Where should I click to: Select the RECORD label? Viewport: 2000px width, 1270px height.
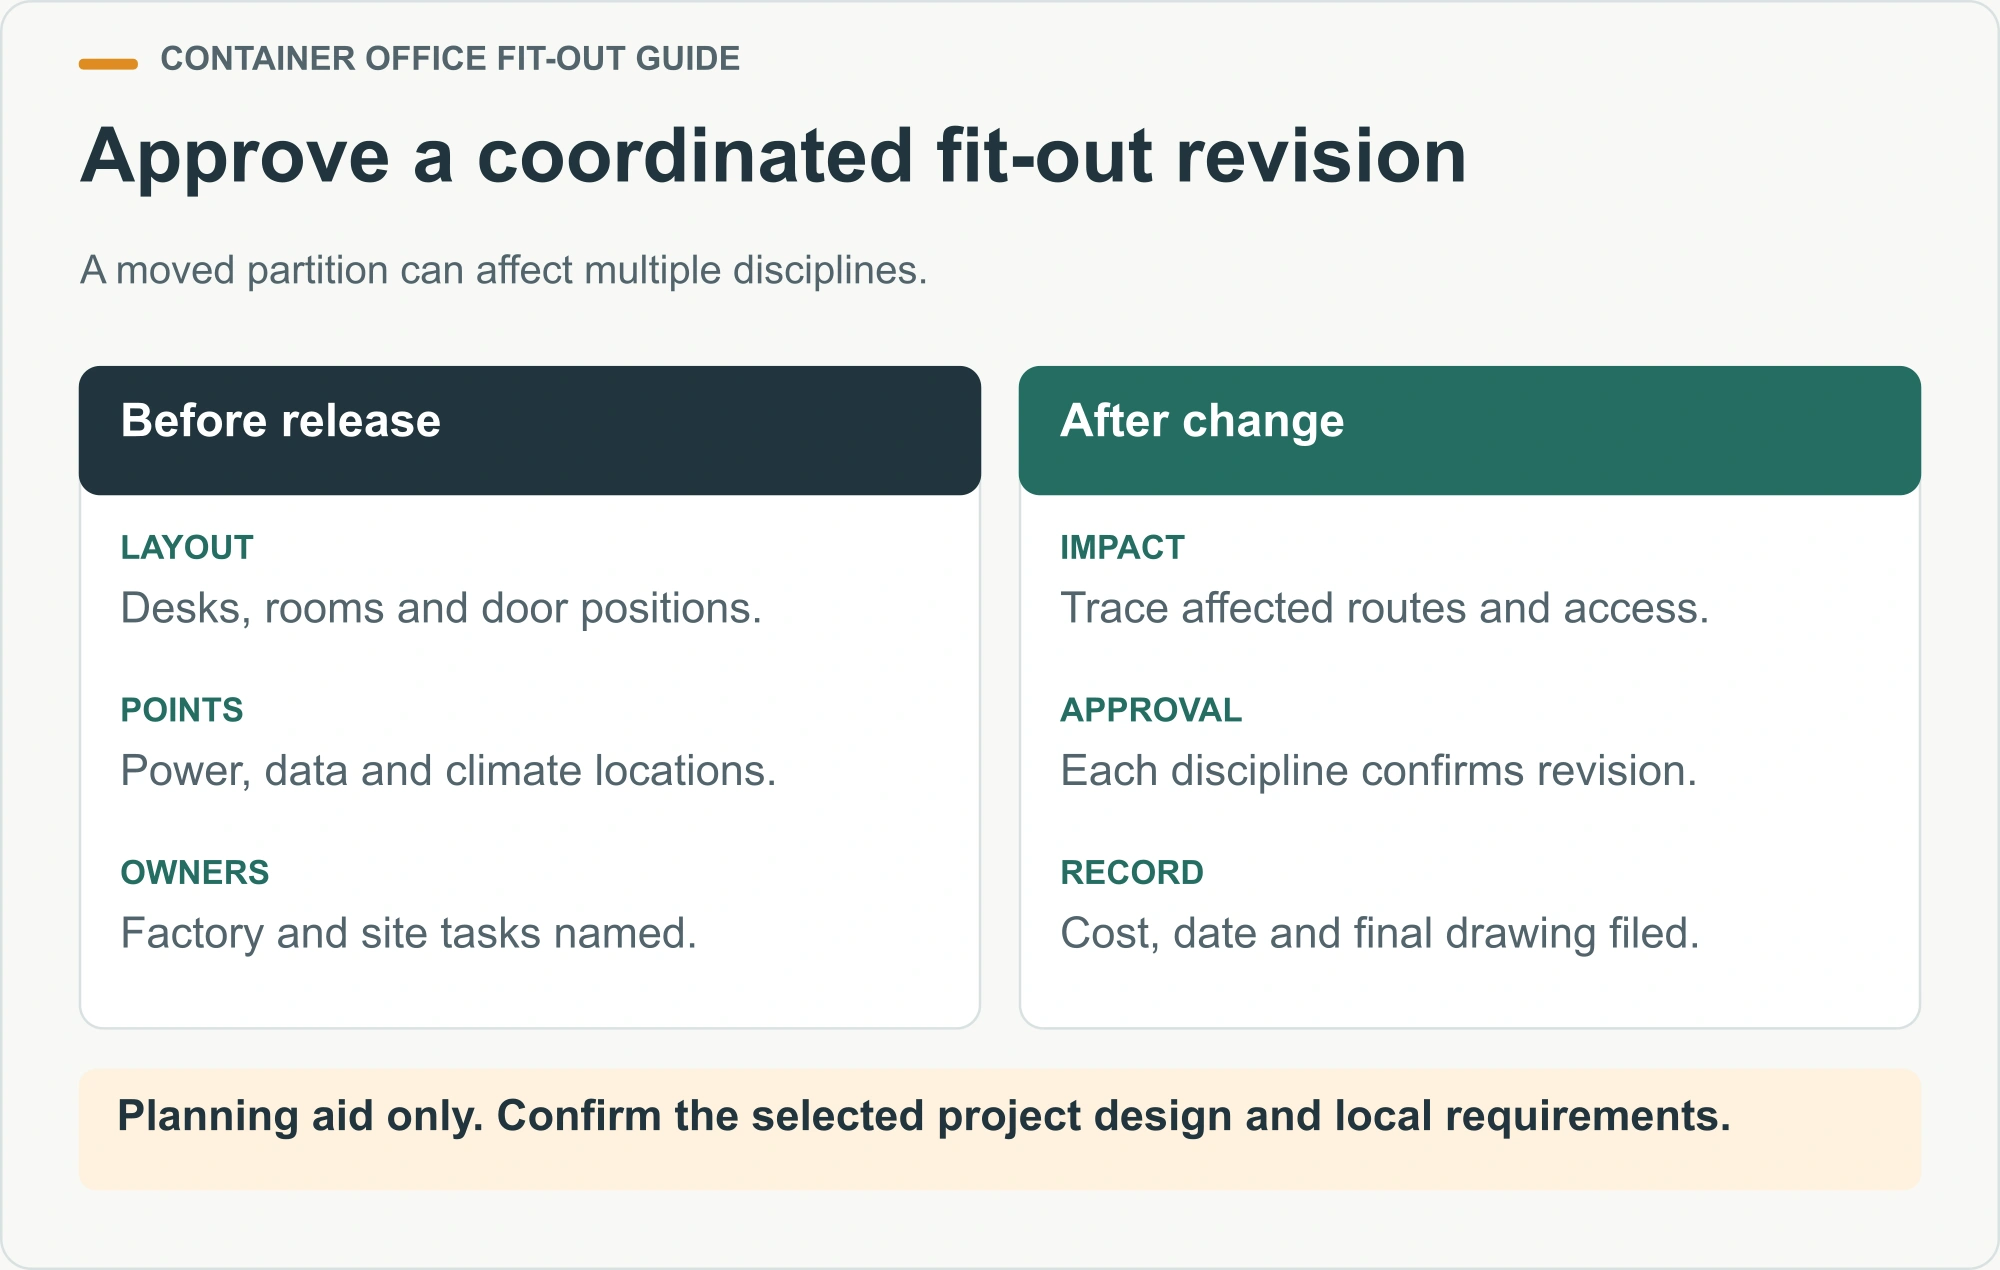(1132, 873)
